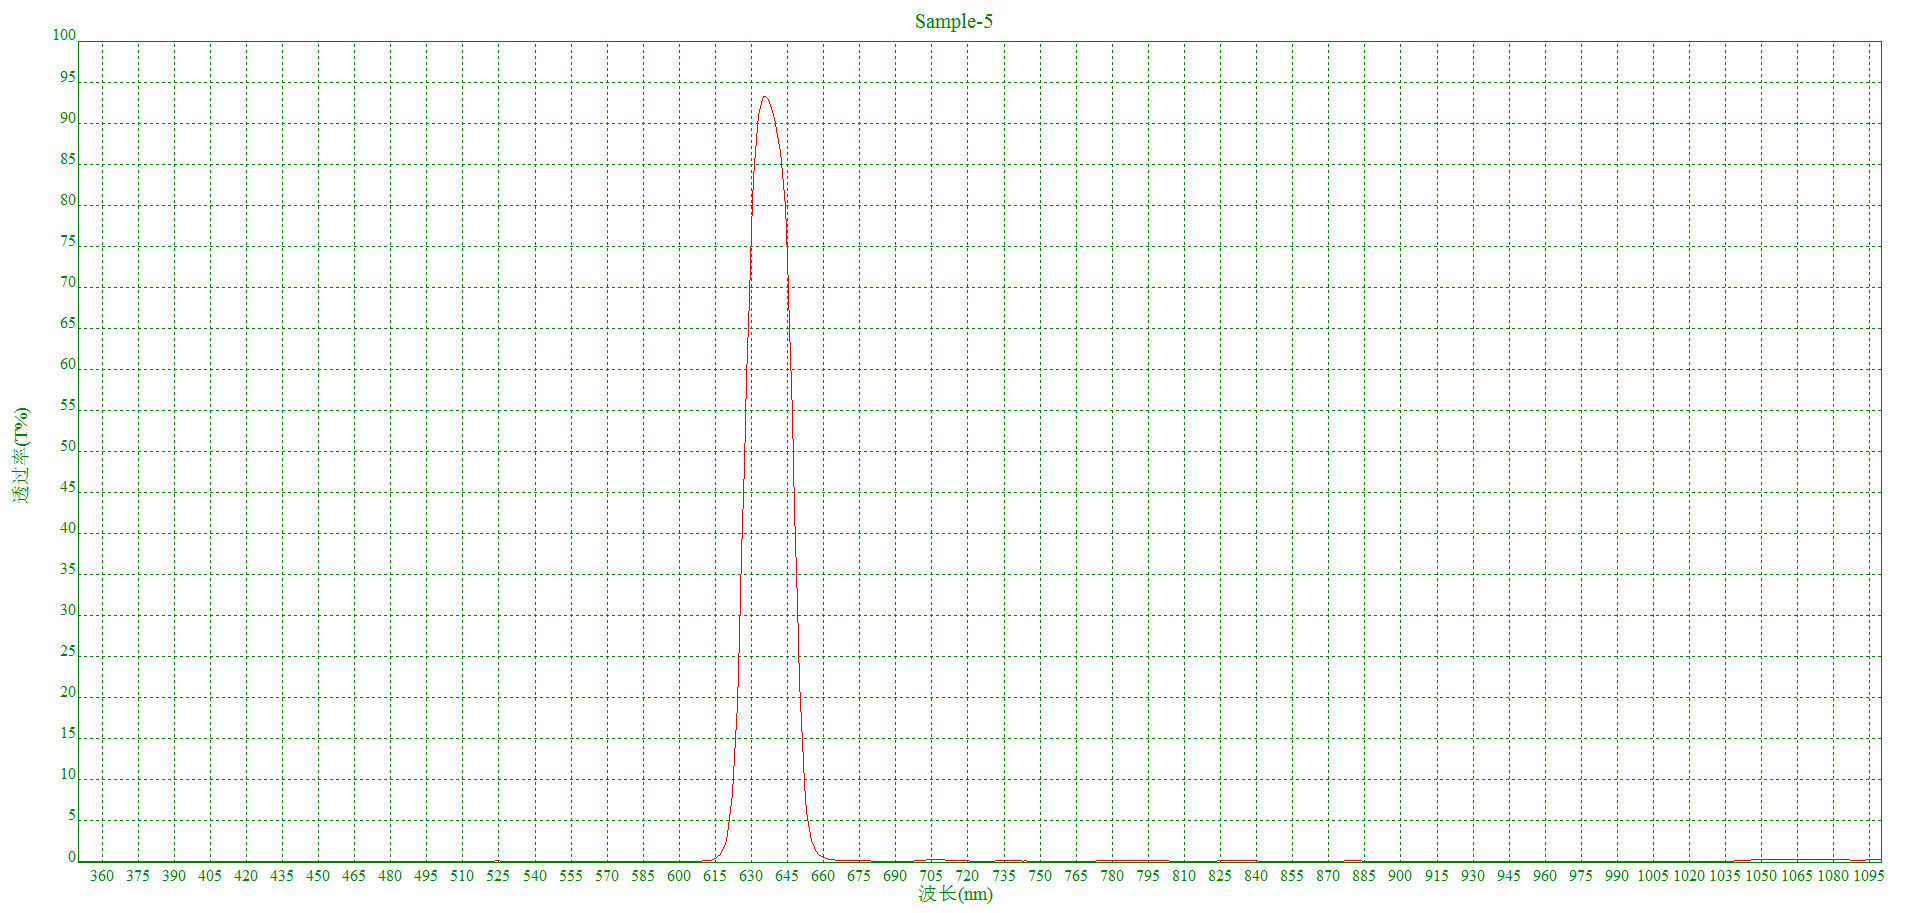Click the x-axis tick label 360
This screenshot has height=913, width=1911.
coord(102,876)
